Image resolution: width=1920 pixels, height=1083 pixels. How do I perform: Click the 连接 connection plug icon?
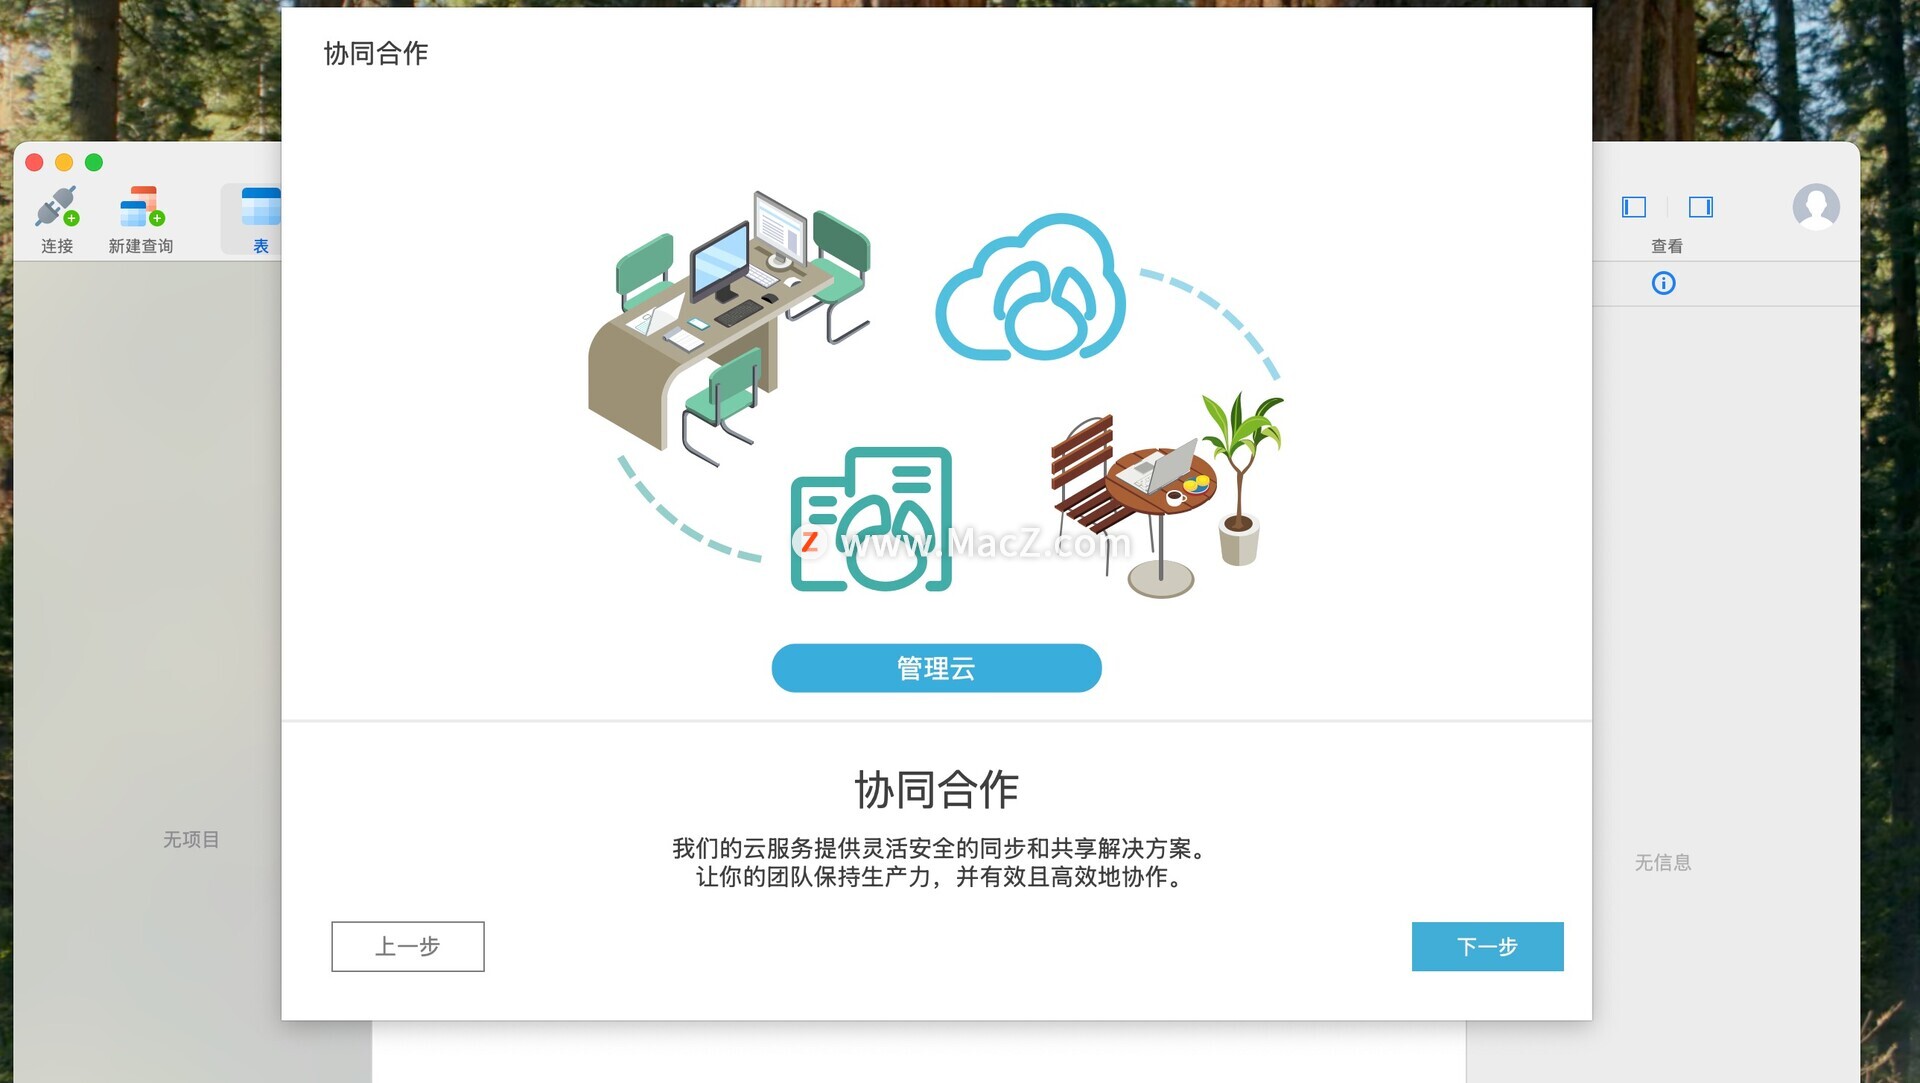click(57, 206)
